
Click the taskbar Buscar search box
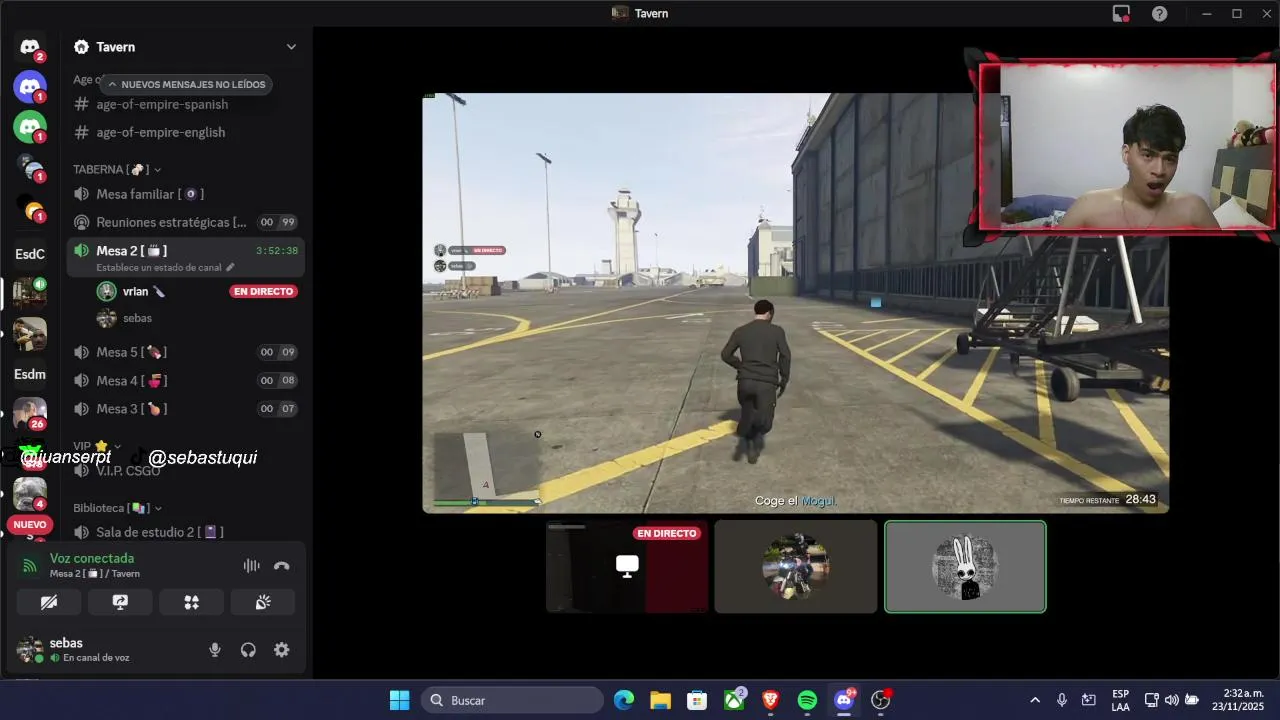pos(512,700)
